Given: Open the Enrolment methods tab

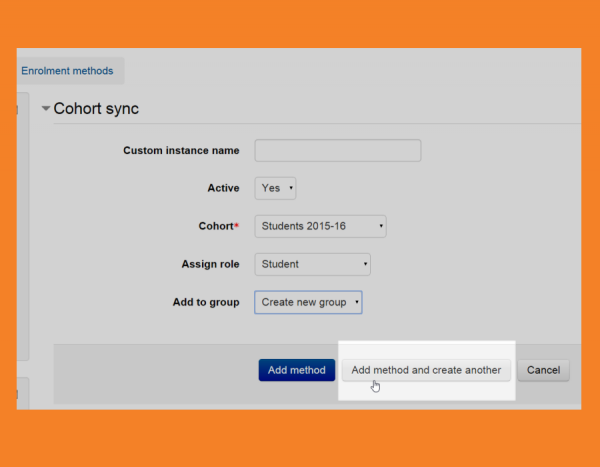Looking at the screenshot, I should coord(67,71).
